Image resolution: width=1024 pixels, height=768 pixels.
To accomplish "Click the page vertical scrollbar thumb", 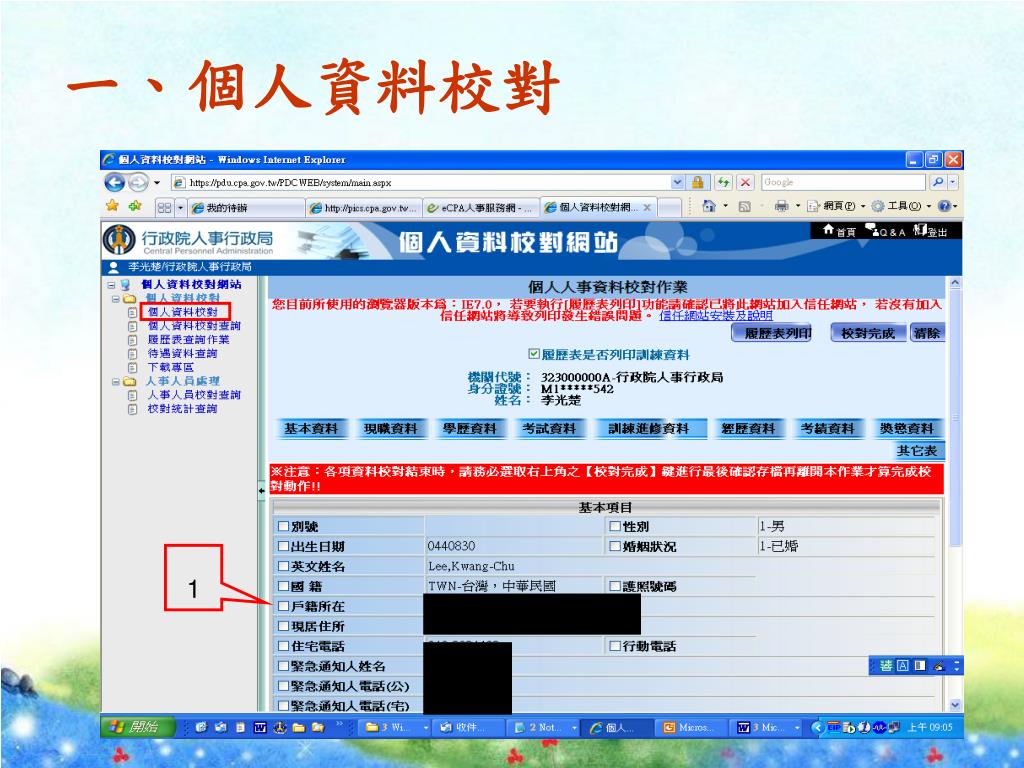I will pyautogui.click(x=955, y=418).
